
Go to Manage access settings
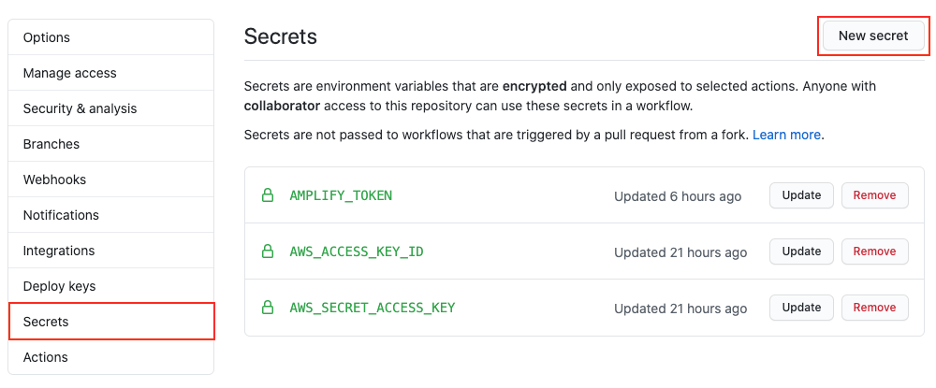pyautogui.click(x=111, y=73)
